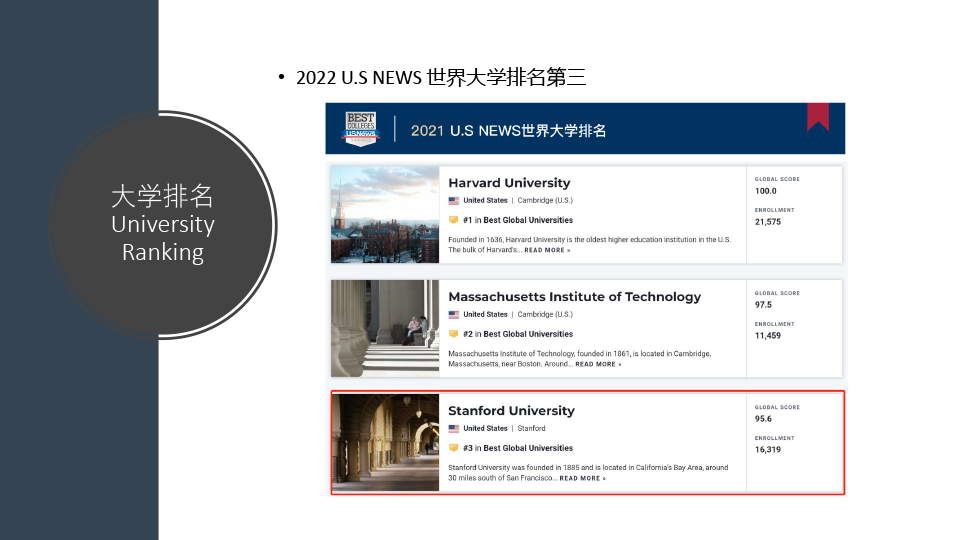Open the Harvard University title link
Image resolution: width=960 pixels, height=540 pixels.
(509, 182)
